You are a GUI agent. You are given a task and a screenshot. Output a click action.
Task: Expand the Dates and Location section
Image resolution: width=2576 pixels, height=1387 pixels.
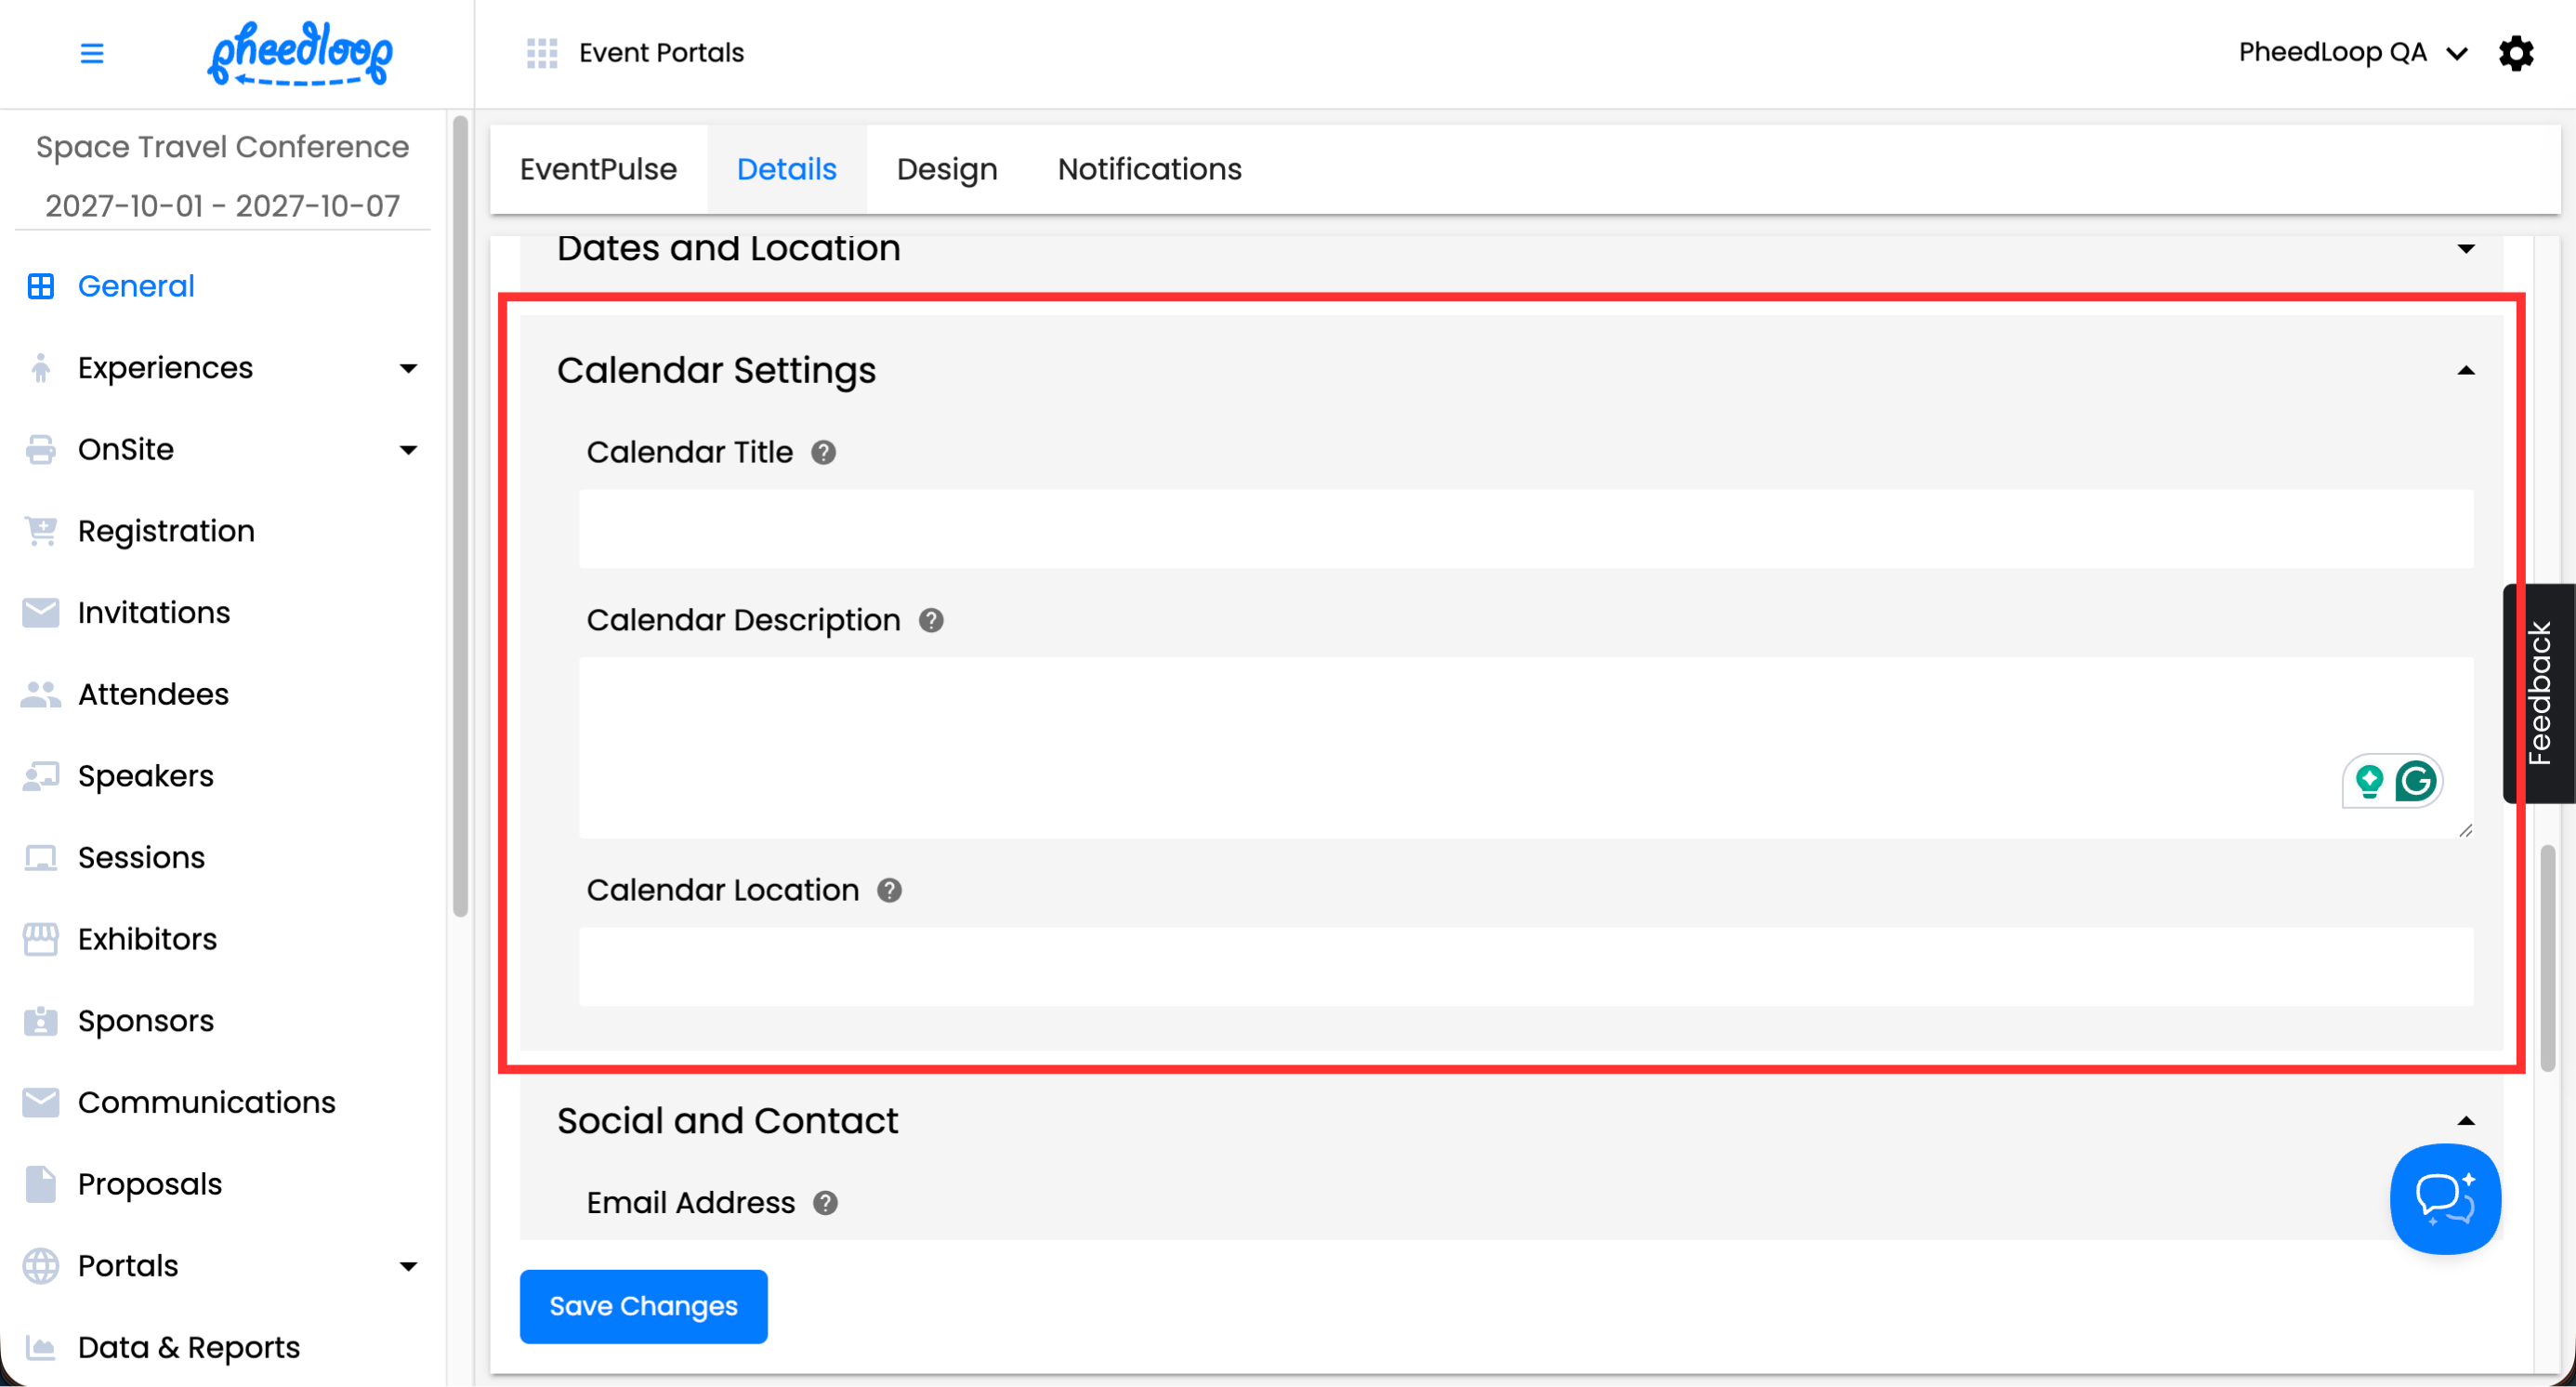tap(2465, 249)
